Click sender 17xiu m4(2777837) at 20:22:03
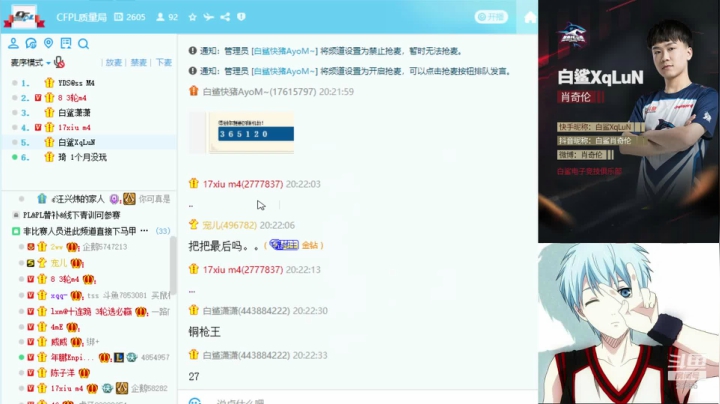The height and width of the screenshot is (404, 720). pos(243,184)
